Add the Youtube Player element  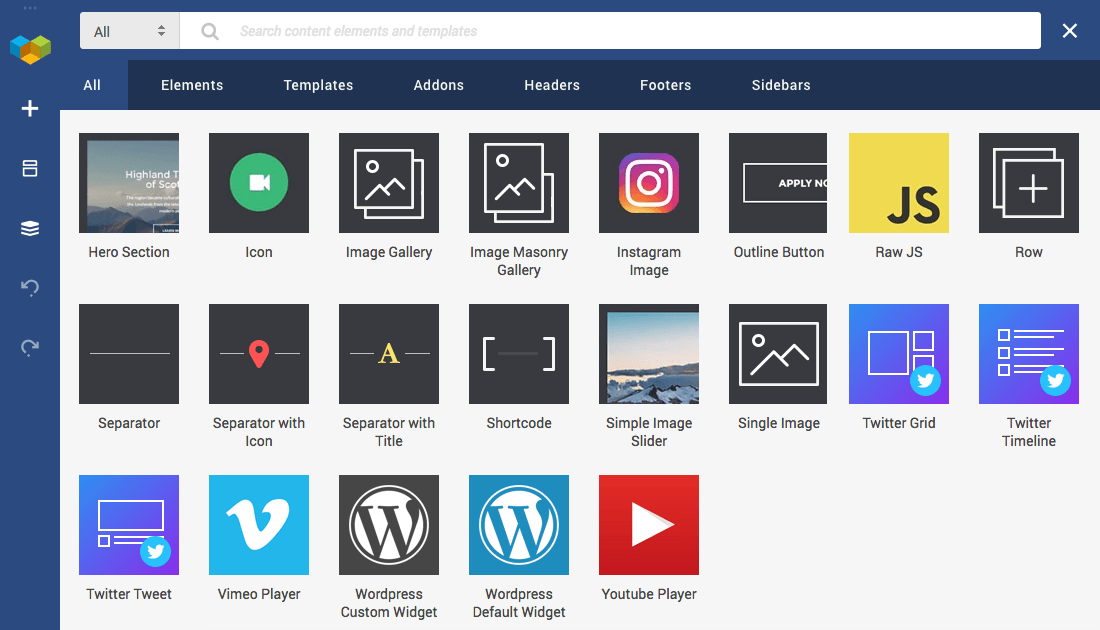click(649, 525)
